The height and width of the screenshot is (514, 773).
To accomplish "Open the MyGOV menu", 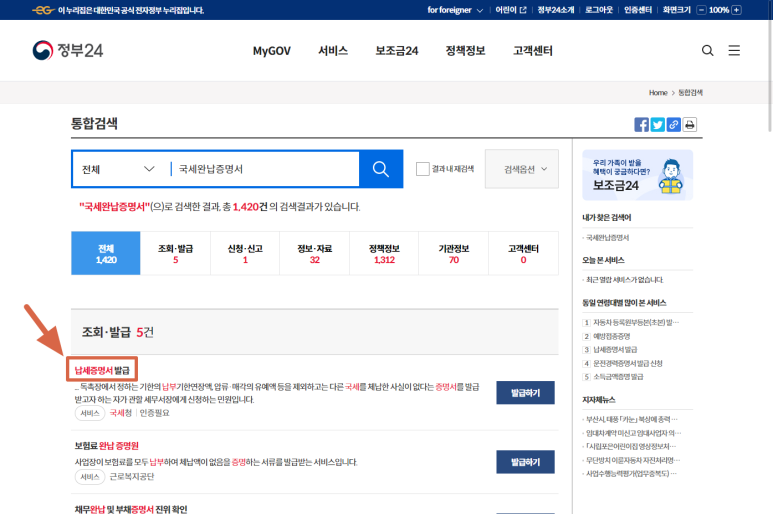I will pyautogui.click(x=272, y=51).
